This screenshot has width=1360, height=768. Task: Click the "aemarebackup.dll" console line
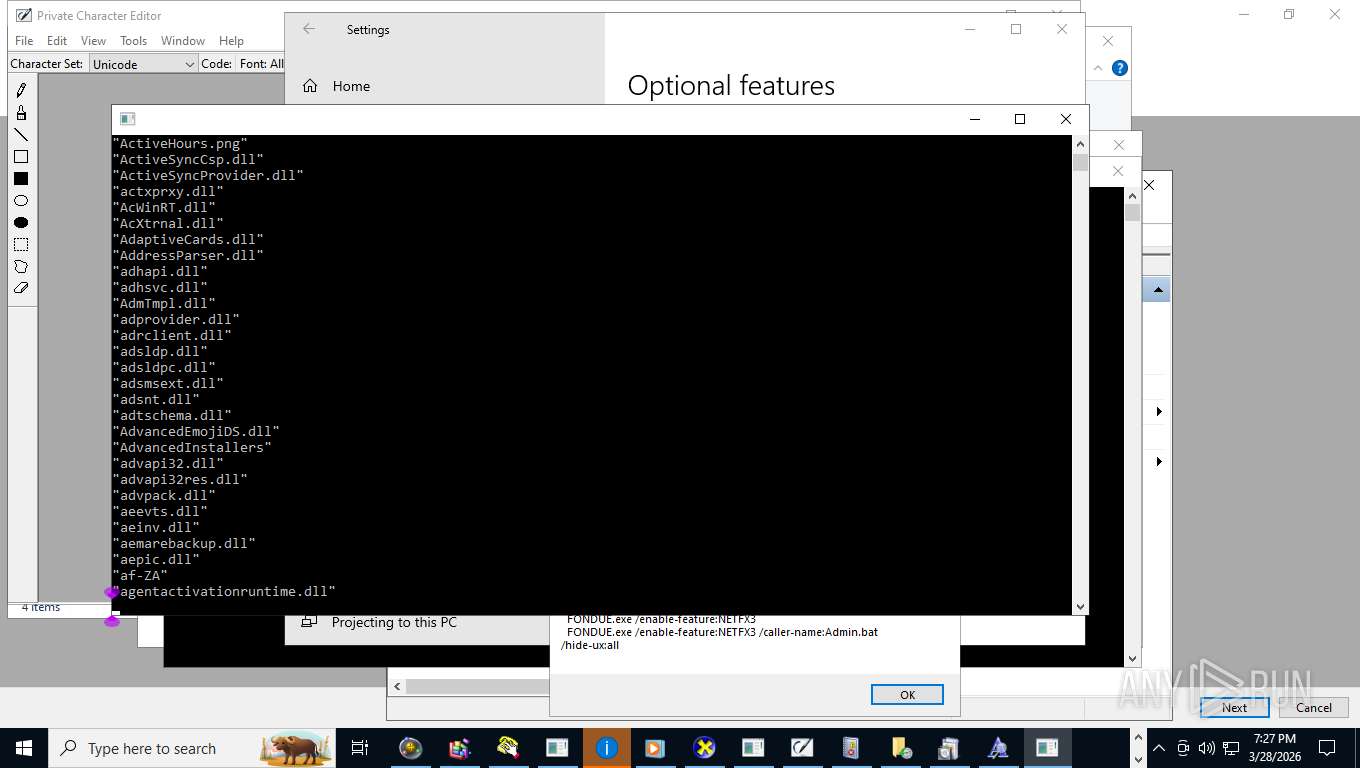pyautogui.click(x=184, y=544)
